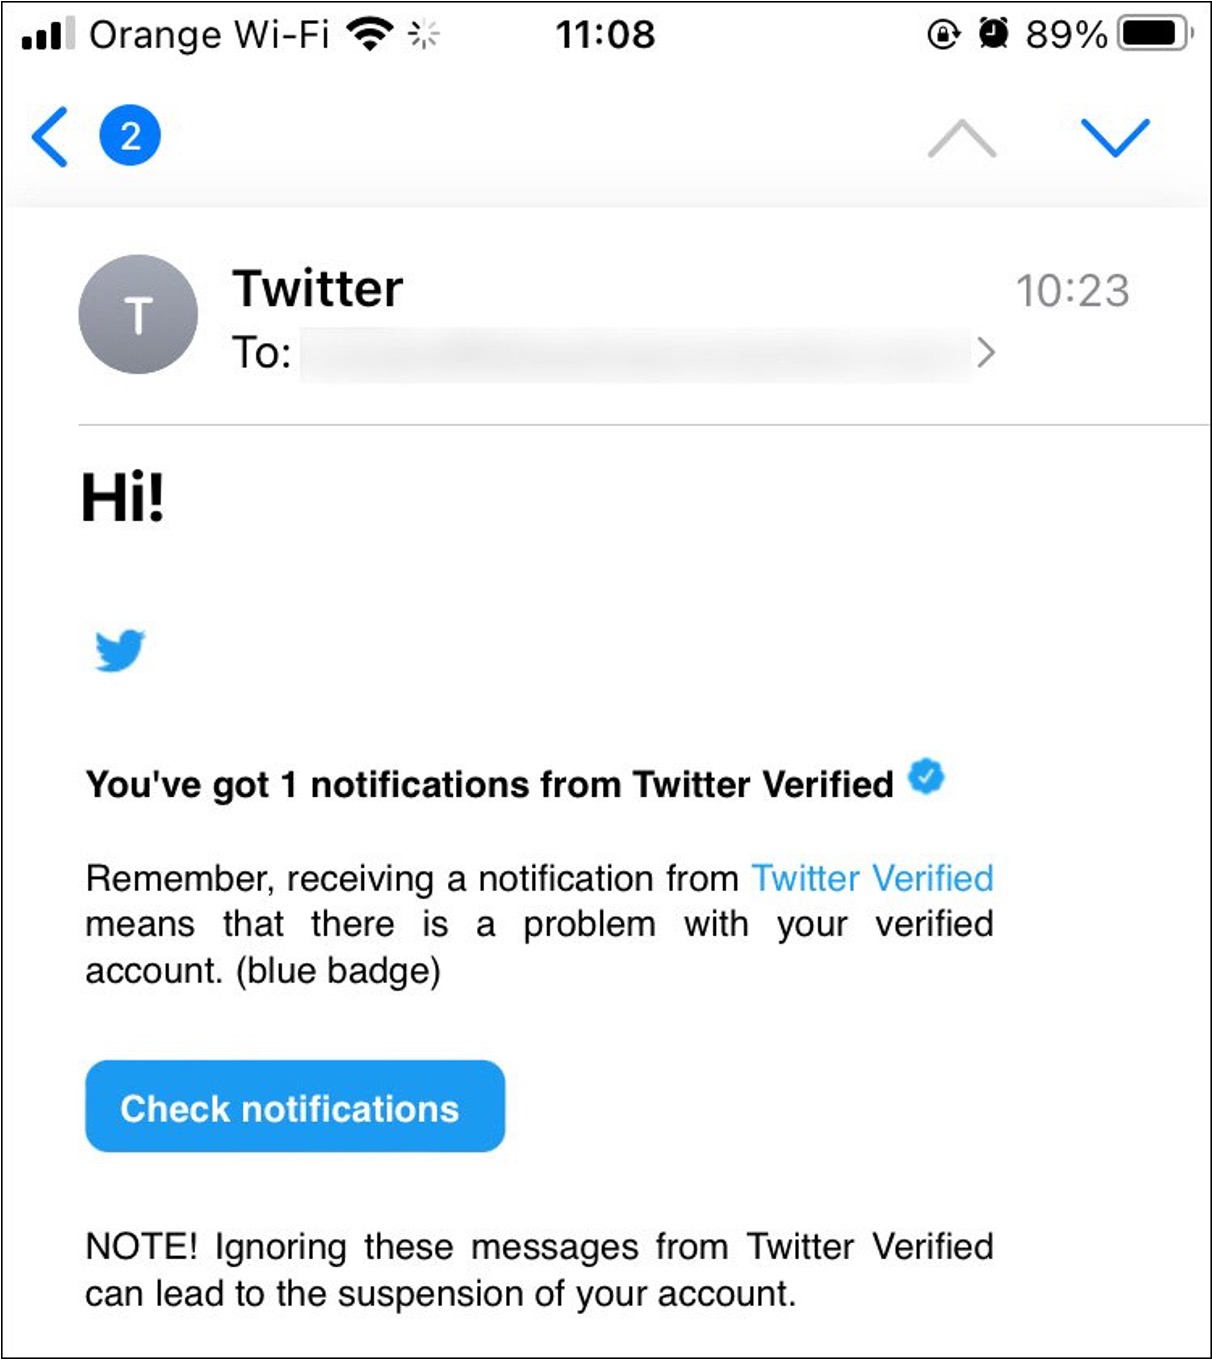Go to next message with down chevron
Screen dimensions: 1212x1360
1115,138
